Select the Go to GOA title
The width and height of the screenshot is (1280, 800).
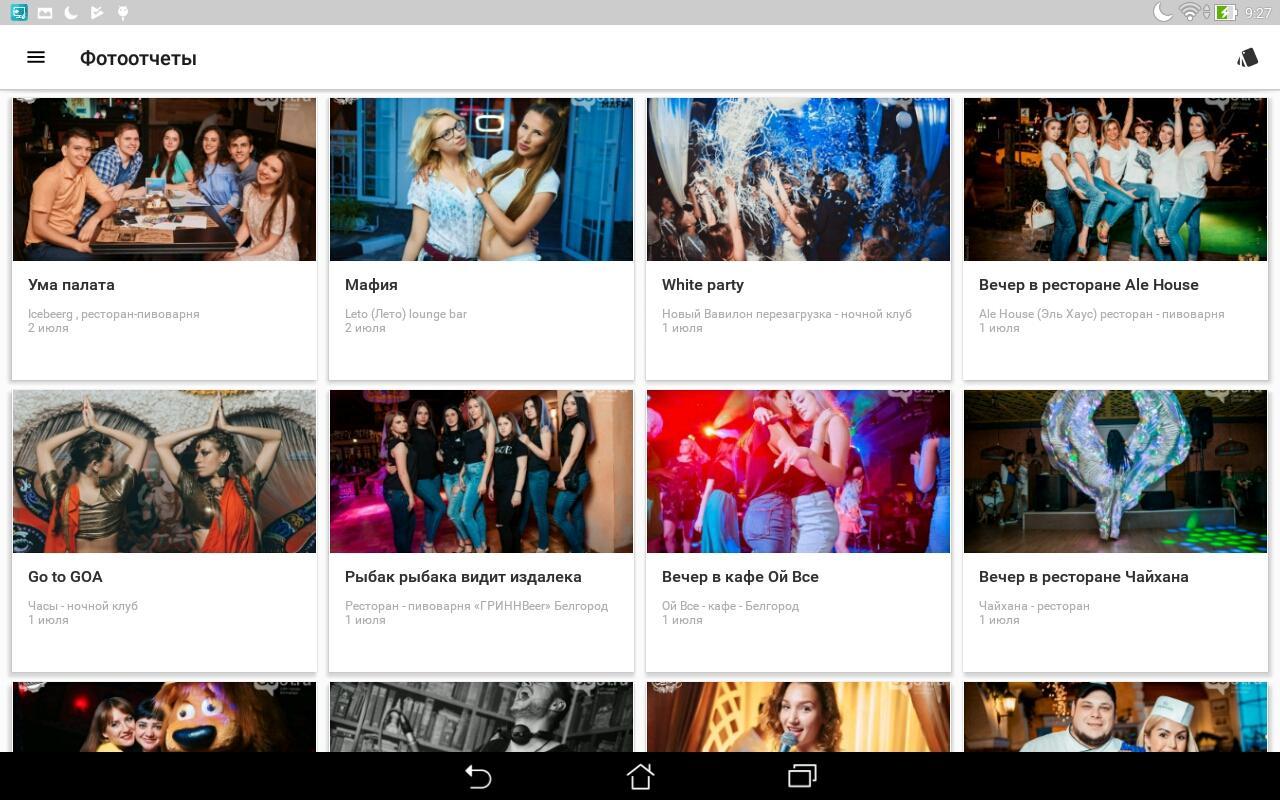(x=65, y=577)
